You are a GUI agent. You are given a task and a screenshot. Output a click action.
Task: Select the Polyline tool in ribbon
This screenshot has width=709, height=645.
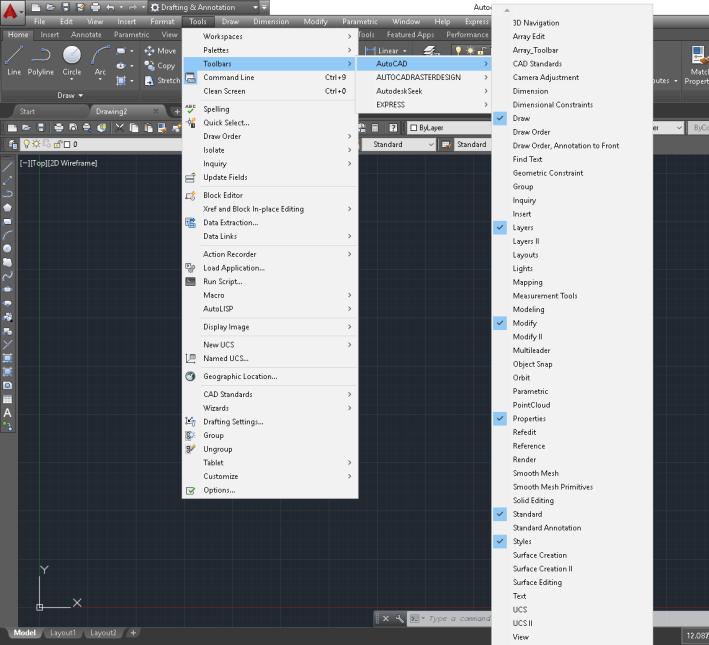(40, 60)
